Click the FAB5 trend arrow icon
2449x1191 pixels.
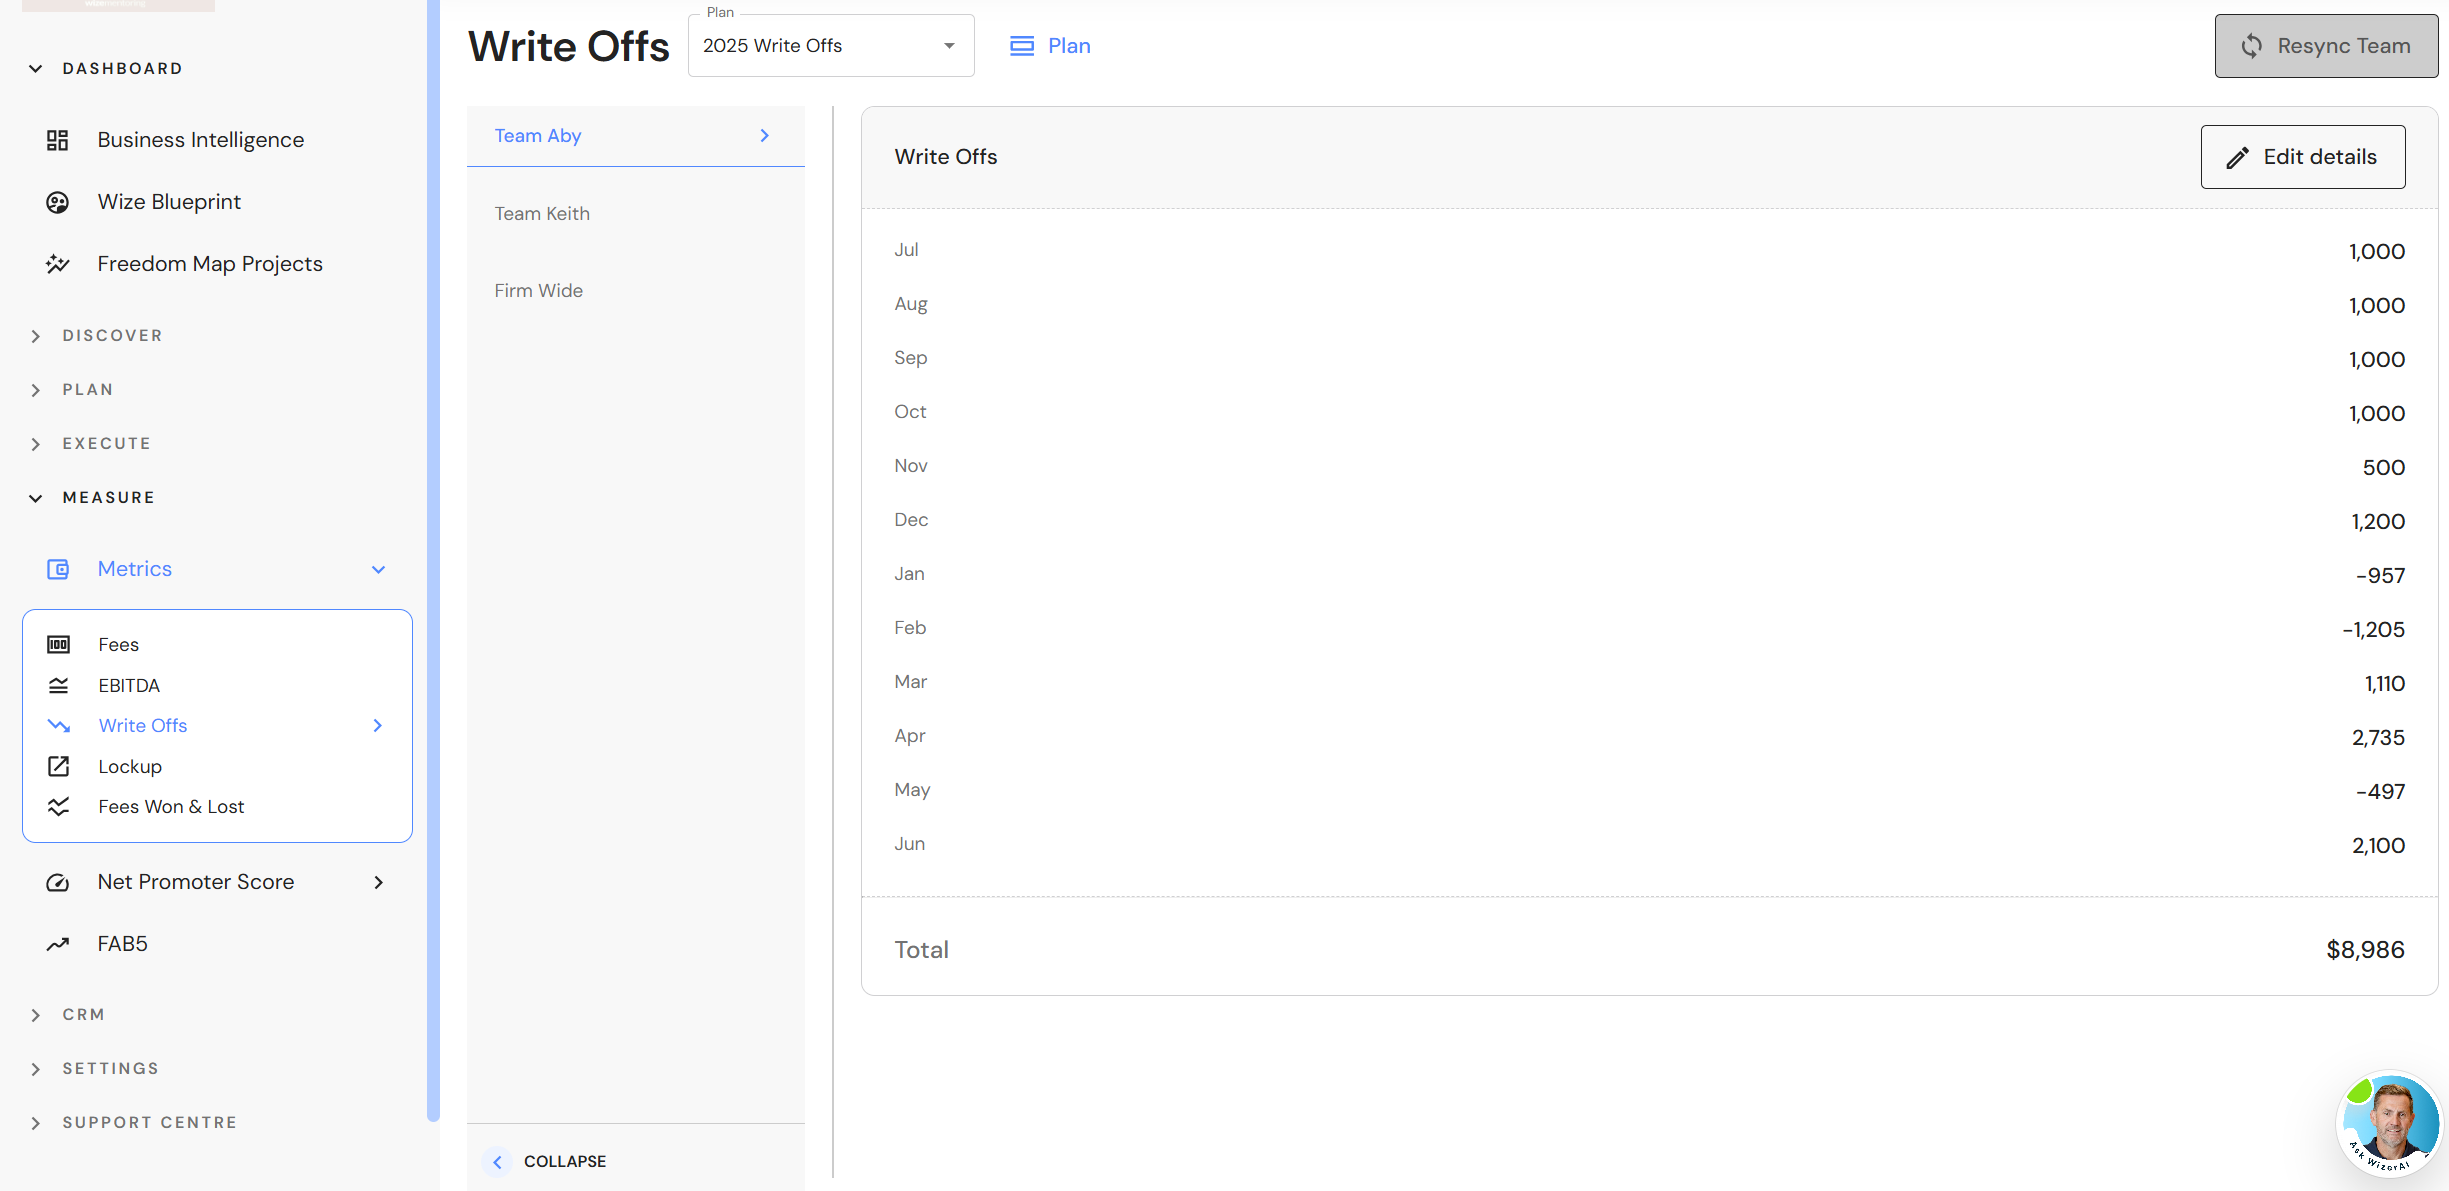pyautogui.click(x=57, y=944)
